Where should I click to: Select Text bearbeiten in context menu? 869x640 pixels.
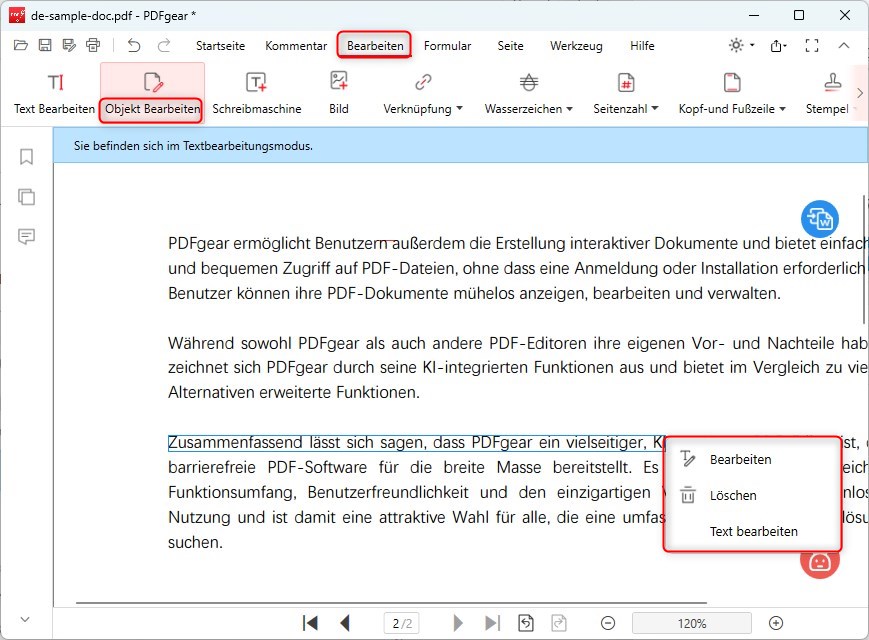coord(752,531)
